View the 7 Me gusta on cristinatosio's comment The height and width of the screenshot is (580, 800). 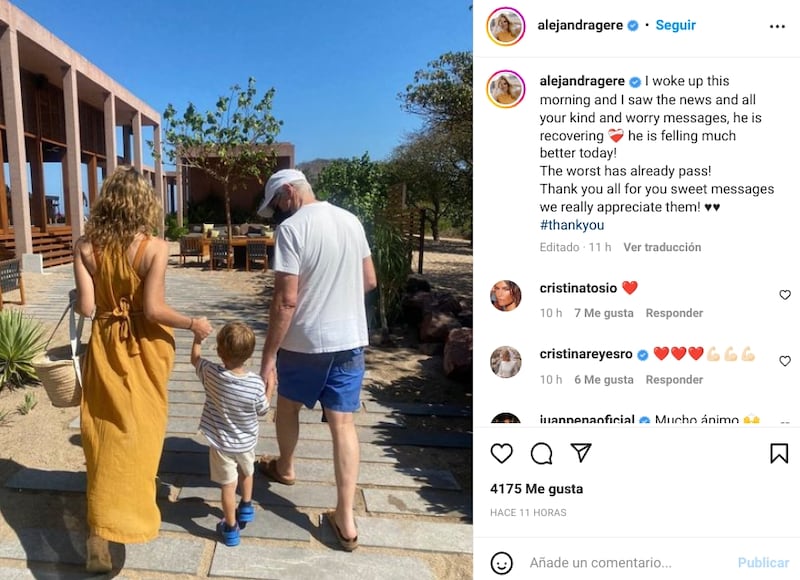tap(604, 313)
